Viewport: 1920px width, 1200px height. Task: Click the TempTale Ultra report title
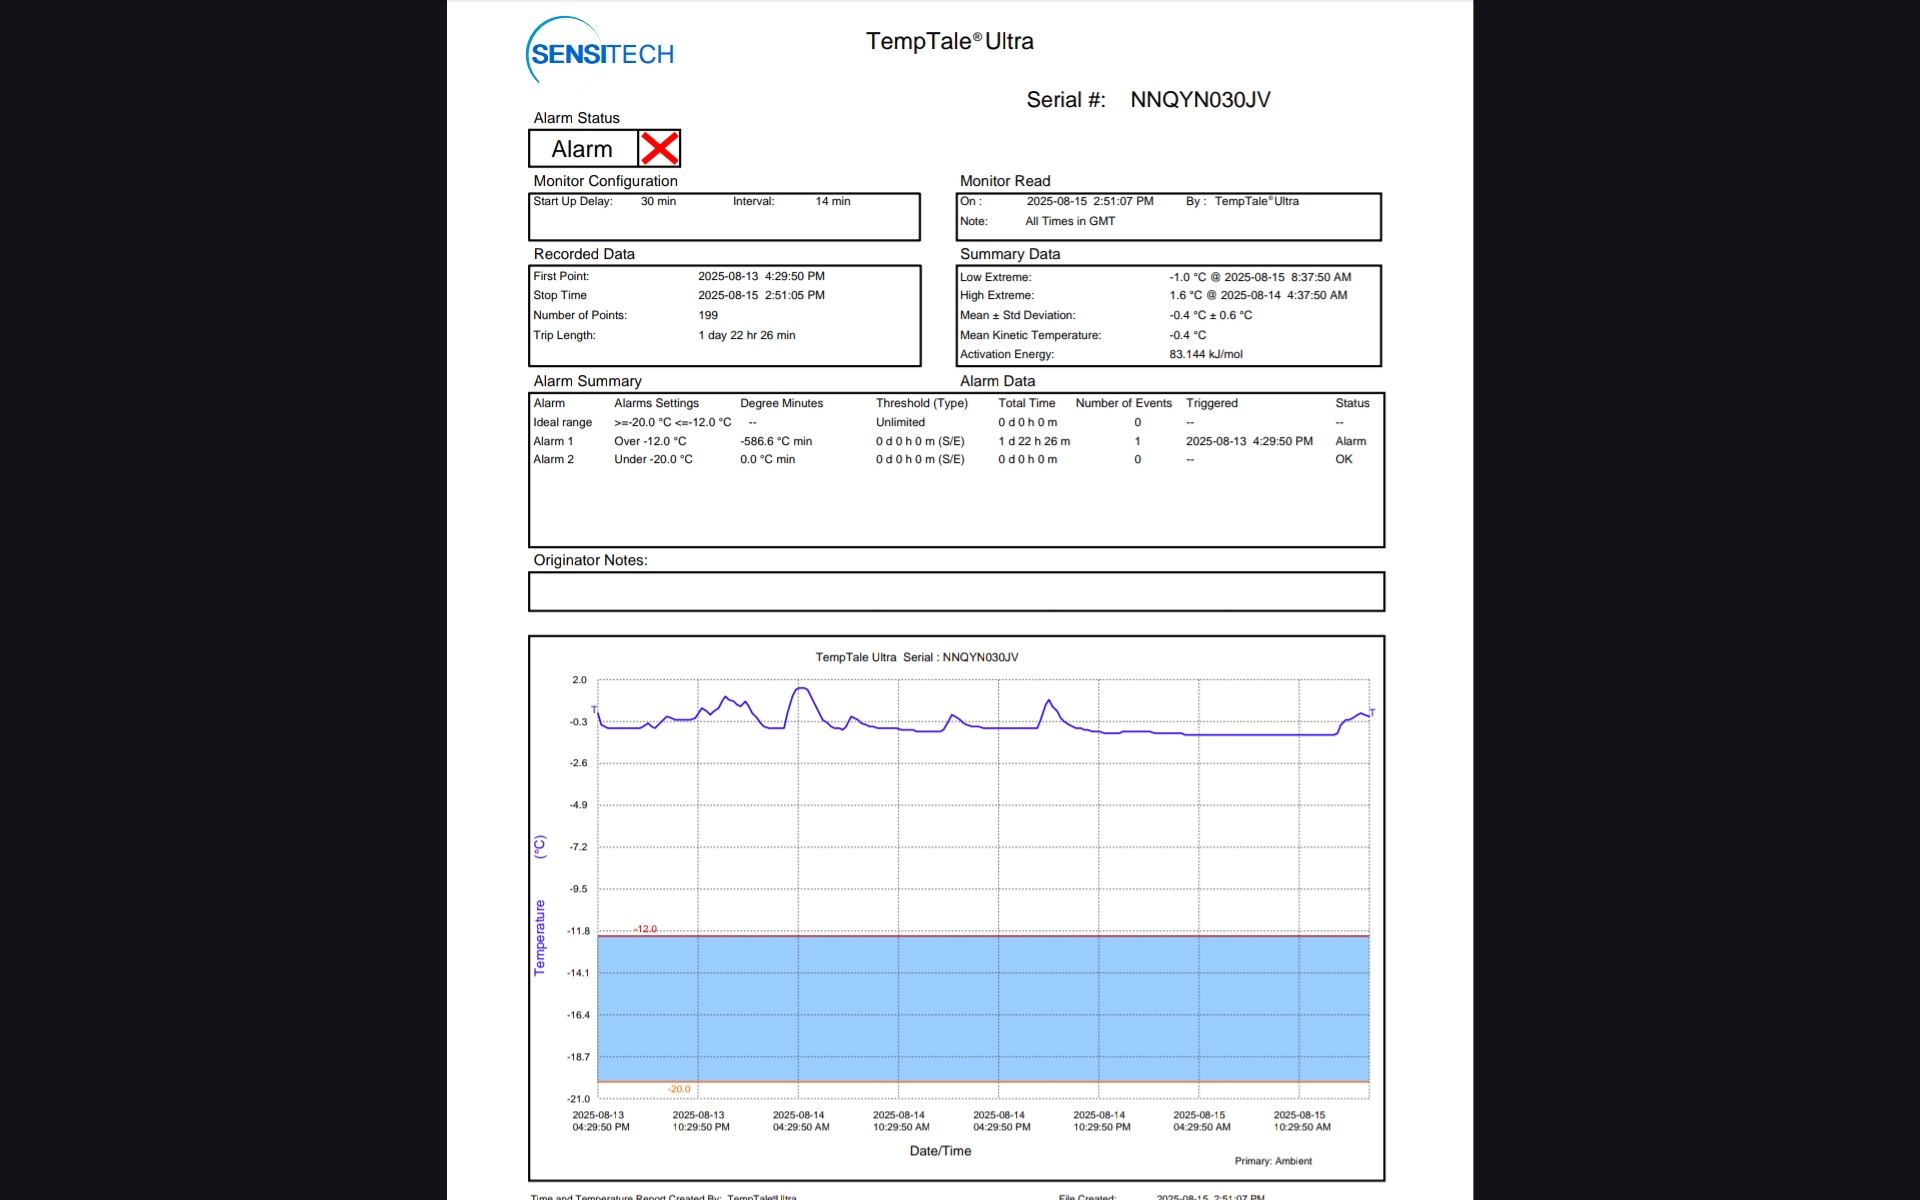(949, 42)
